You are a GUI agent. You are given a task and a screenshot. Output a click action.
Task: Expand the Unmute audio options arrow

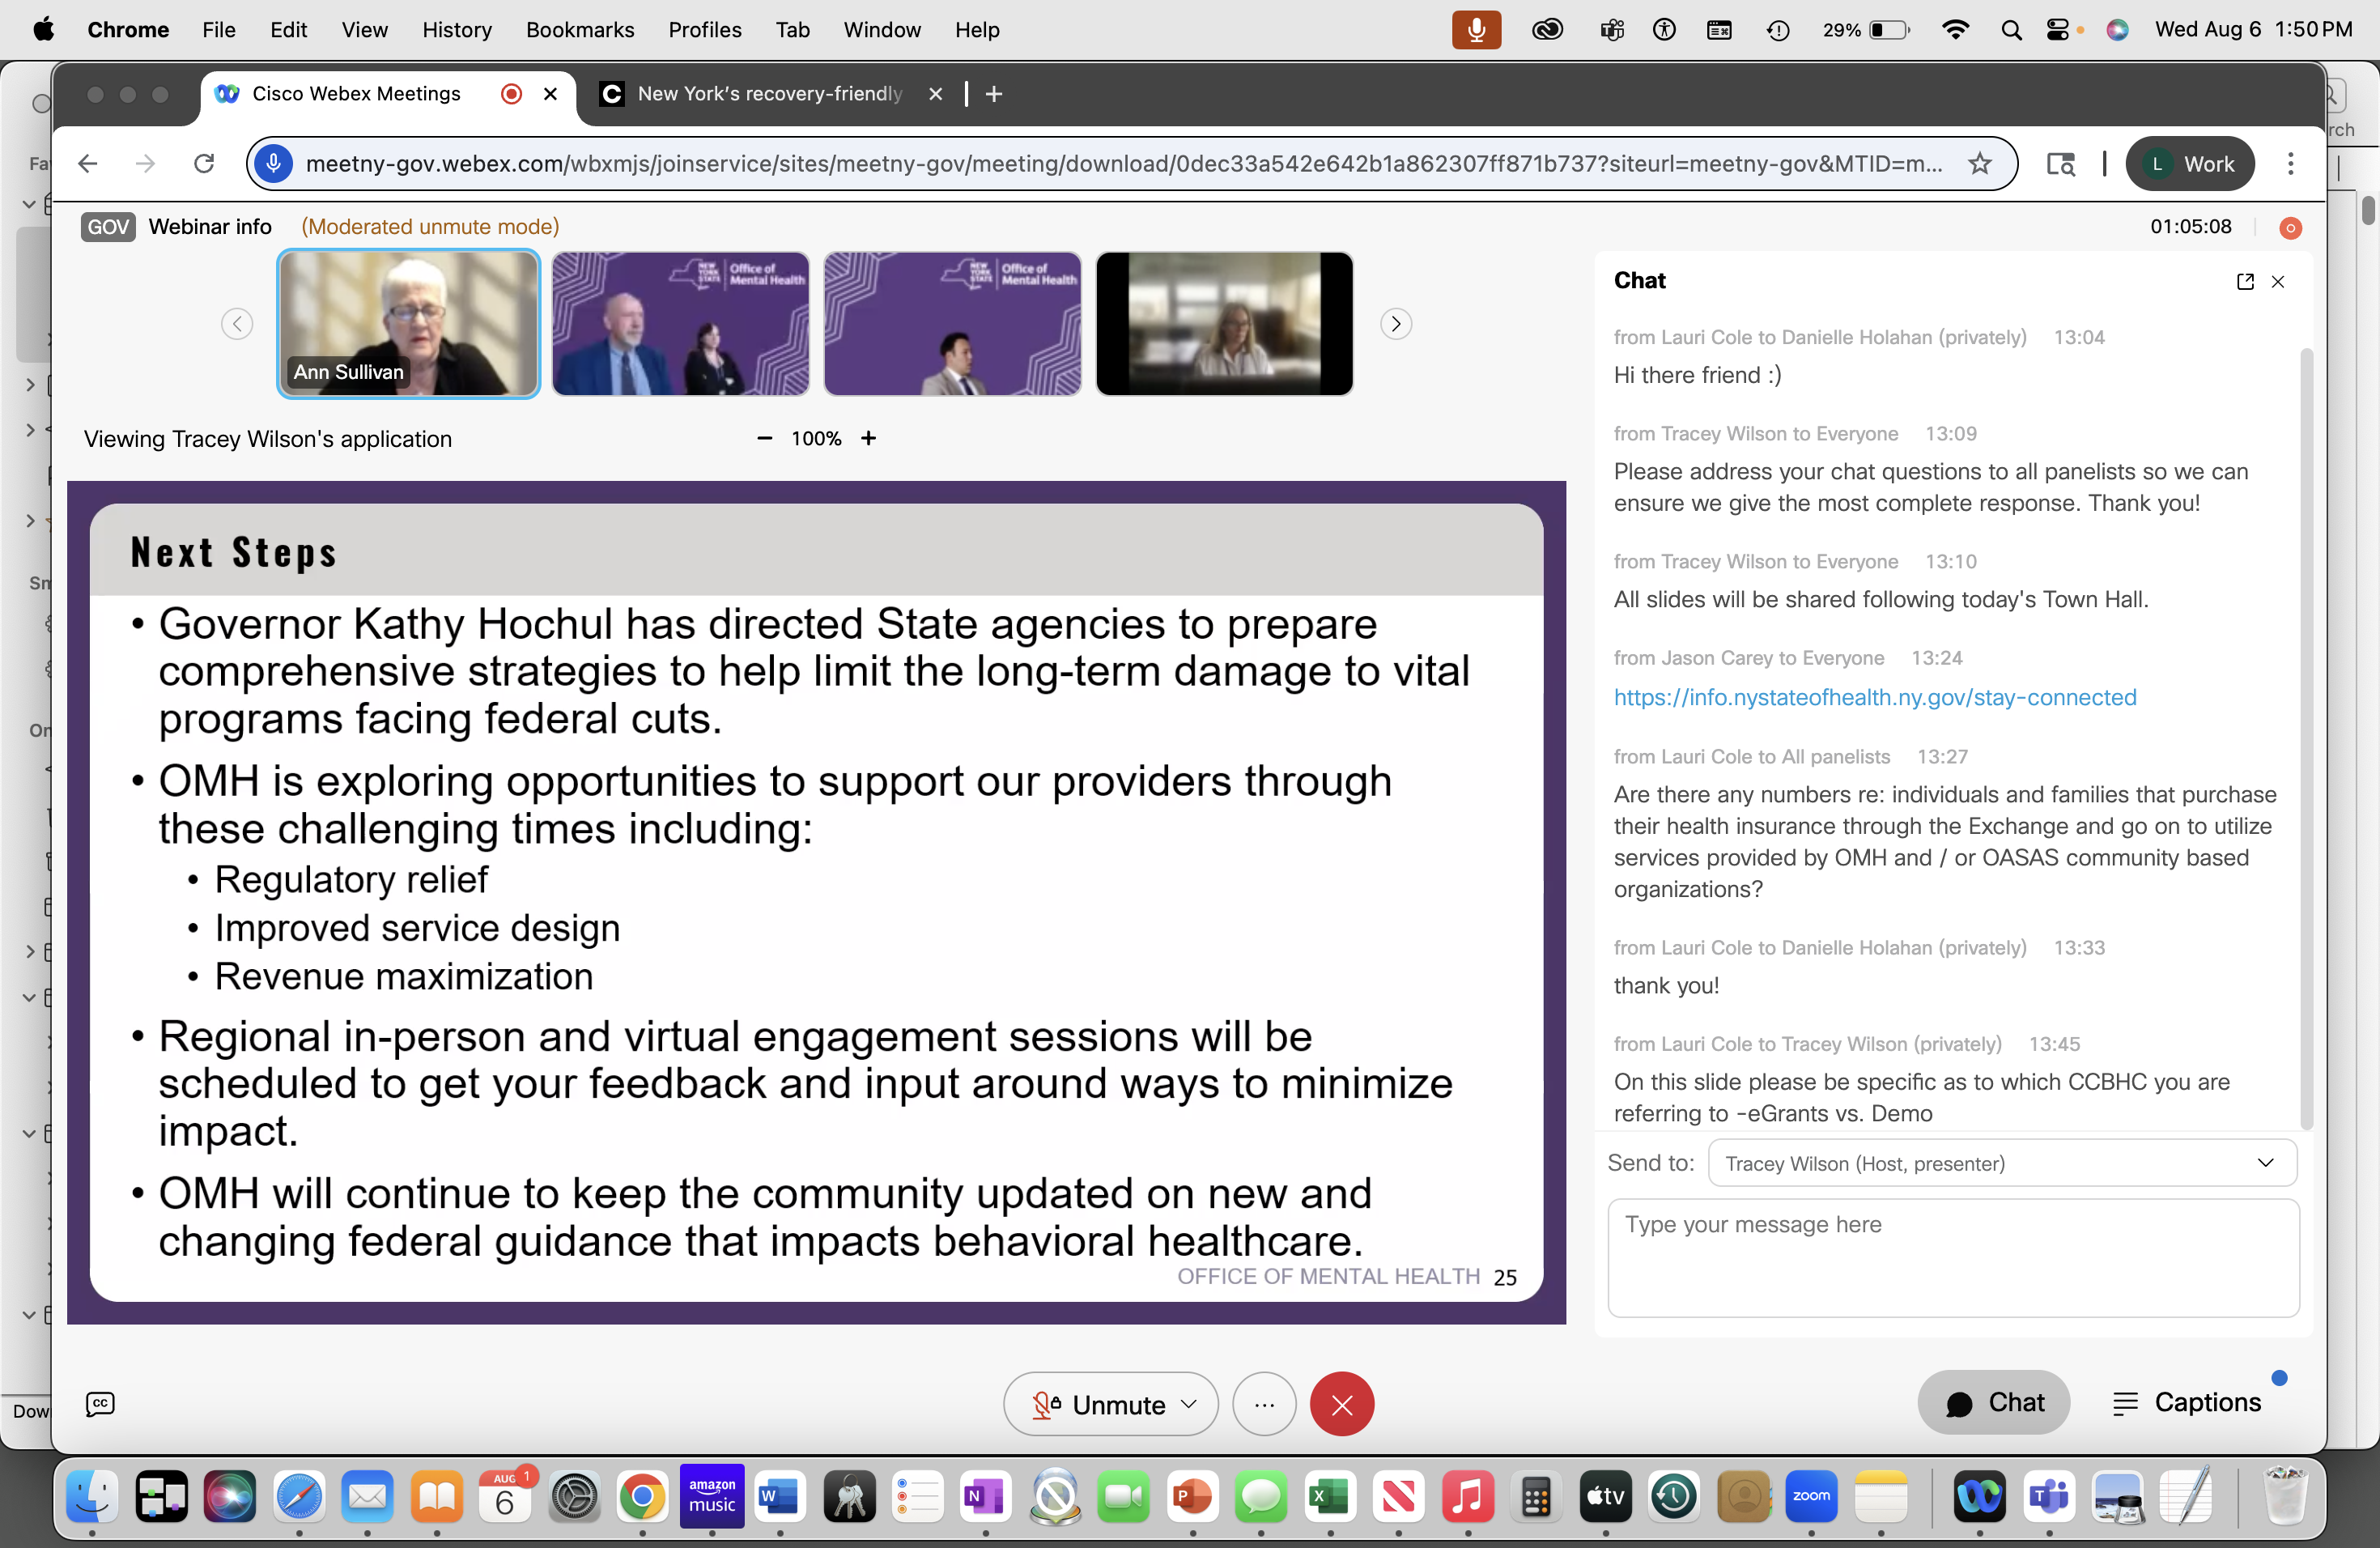[1189, 1404]
